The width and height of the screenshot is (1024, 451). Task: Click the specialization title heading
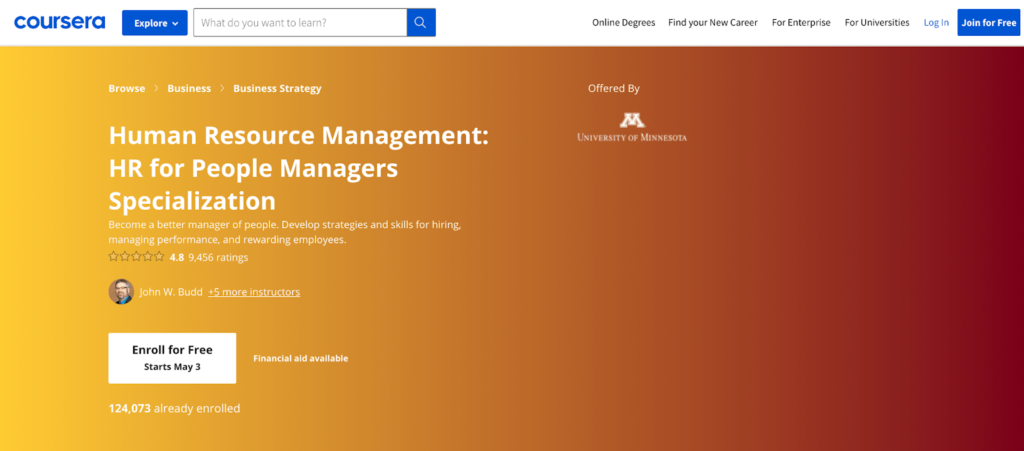point(298,168)
